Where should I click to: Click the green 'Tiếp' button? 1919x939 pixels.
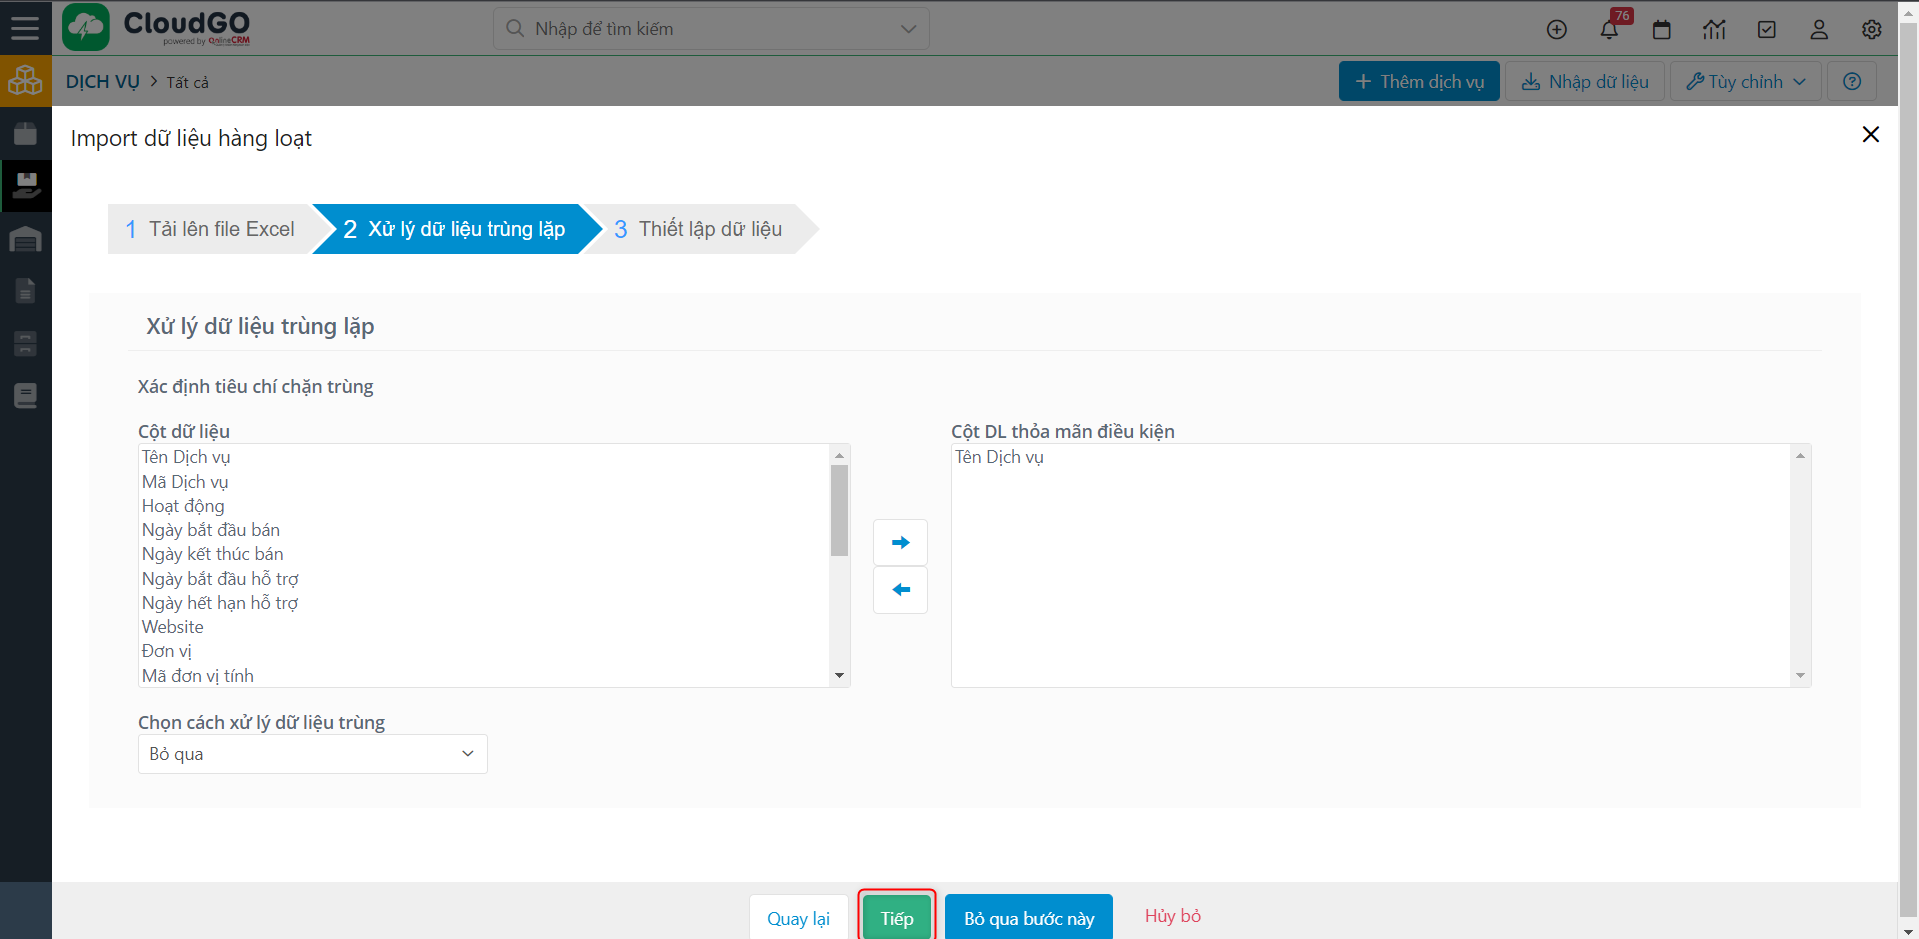point(896,918)
